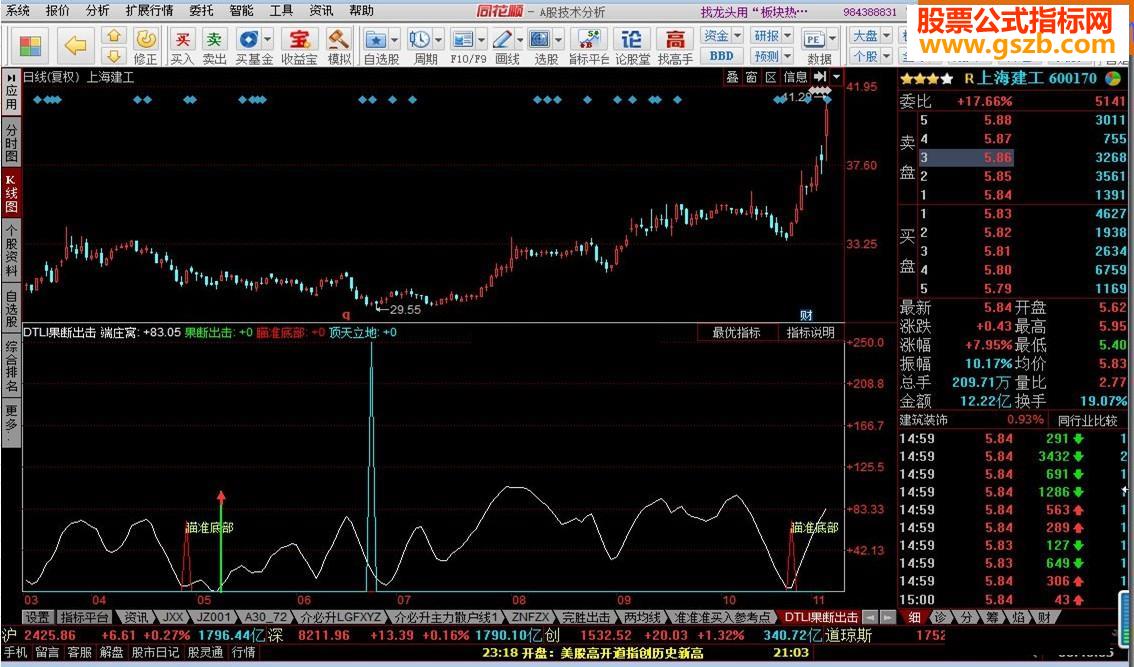Open the 论股堂 forum icon
The width and height of the screenshot is (1134, 667).
point(632,46)
